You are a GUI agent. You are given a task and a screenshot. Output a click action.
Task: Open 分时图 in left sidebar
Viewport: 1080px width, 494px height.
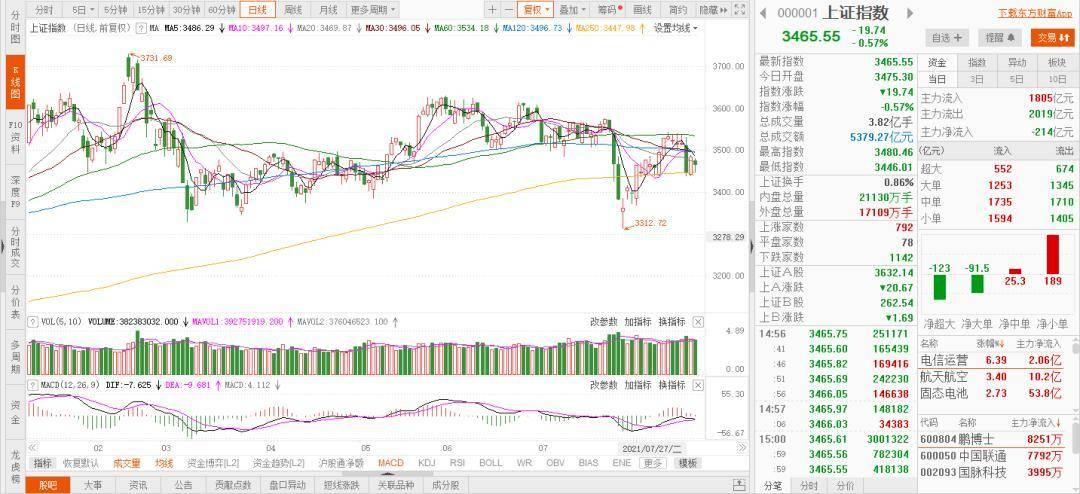[x=15, y=28]
